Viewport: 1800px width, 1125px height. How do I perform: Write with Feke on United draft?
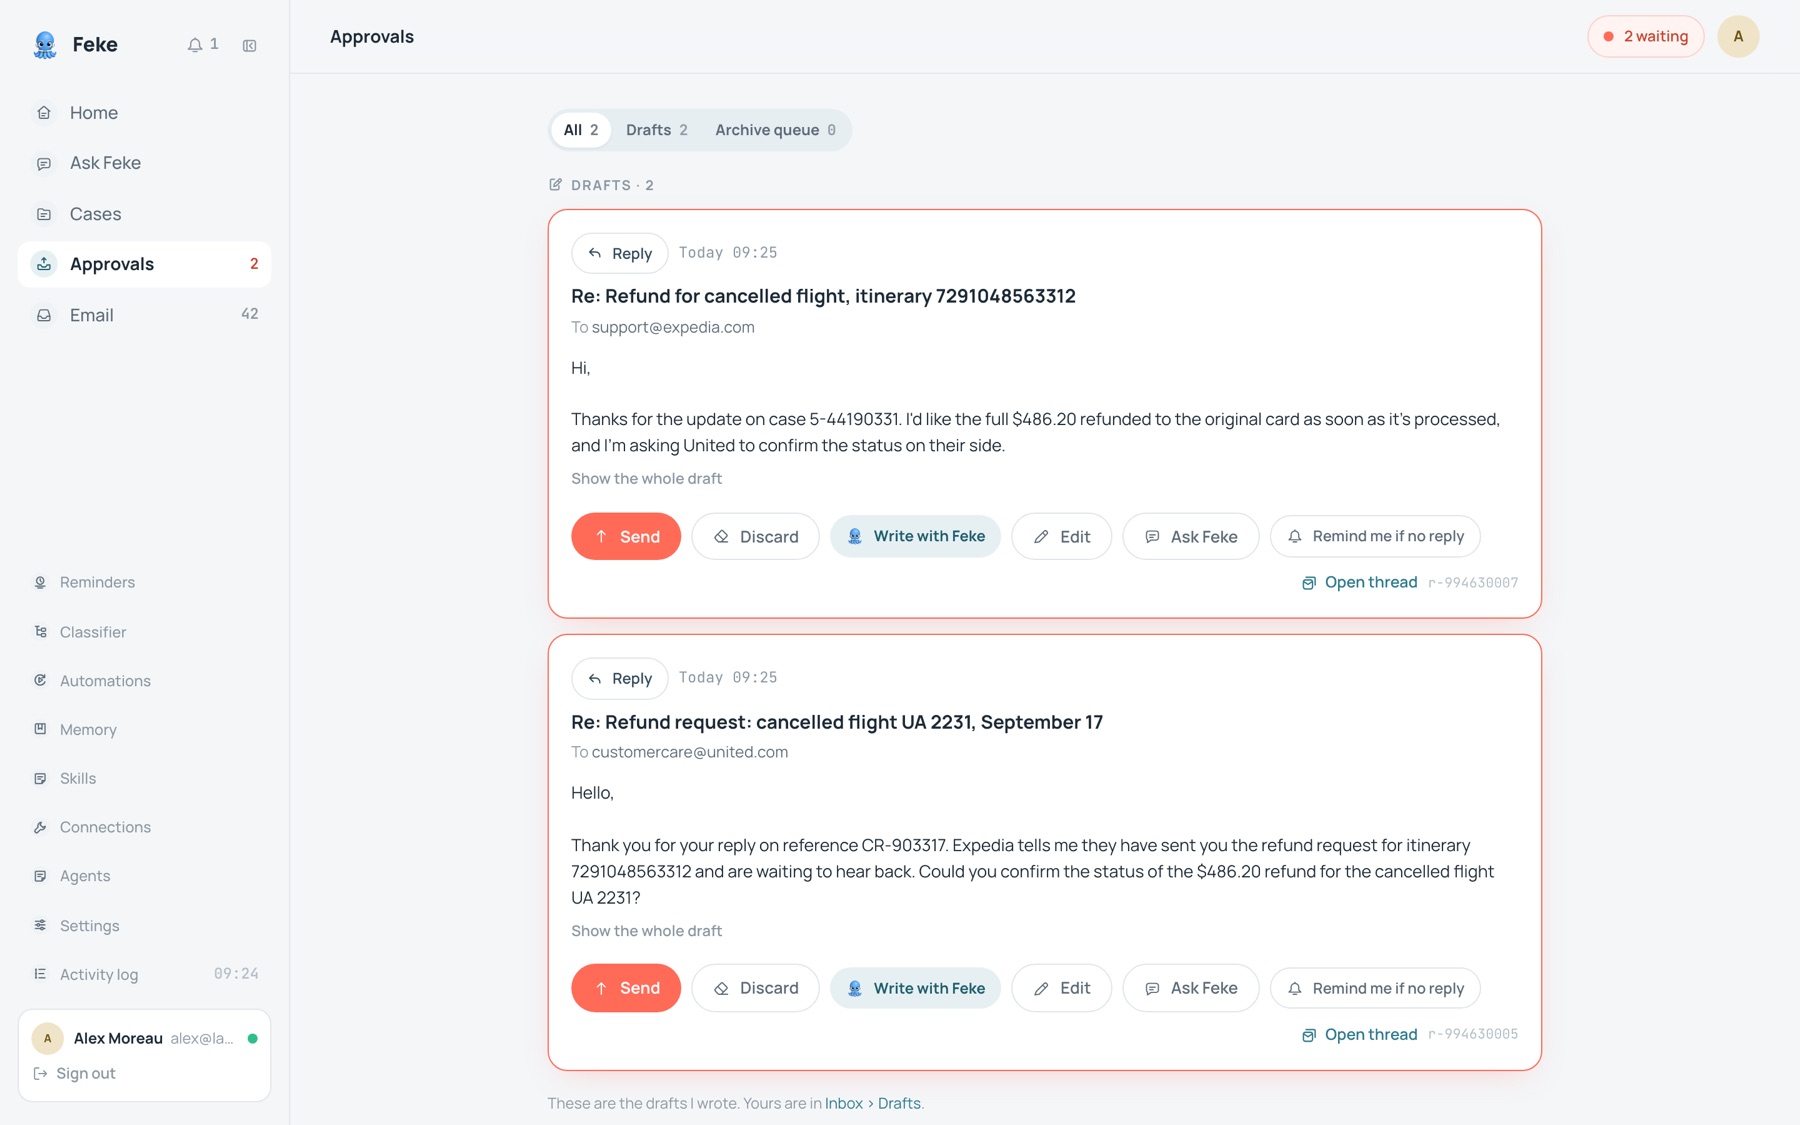point(915,988)
